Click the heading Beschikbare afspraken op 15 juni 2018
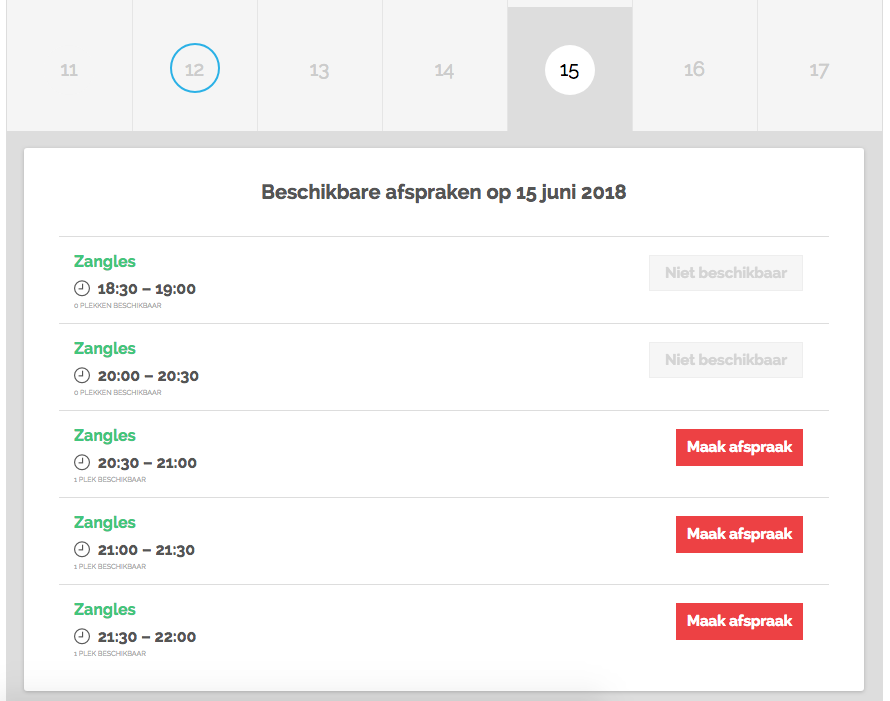The height and width of the screenshot is (701, 890). coord(443,192)
